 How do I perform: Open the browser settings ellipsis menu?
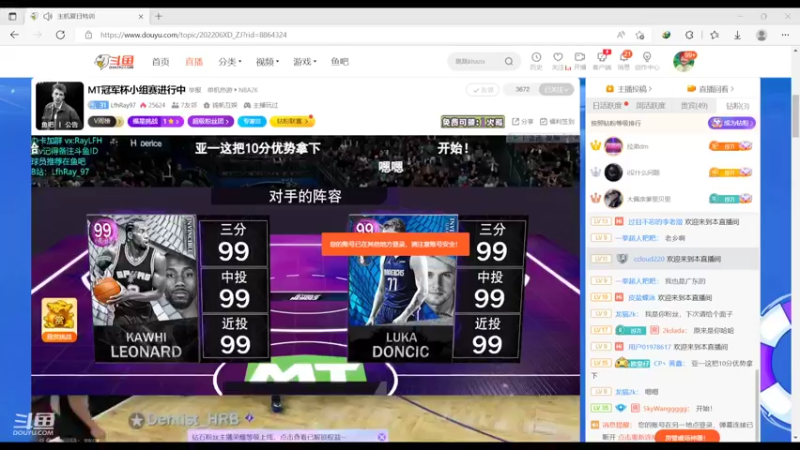coord(785,35)
